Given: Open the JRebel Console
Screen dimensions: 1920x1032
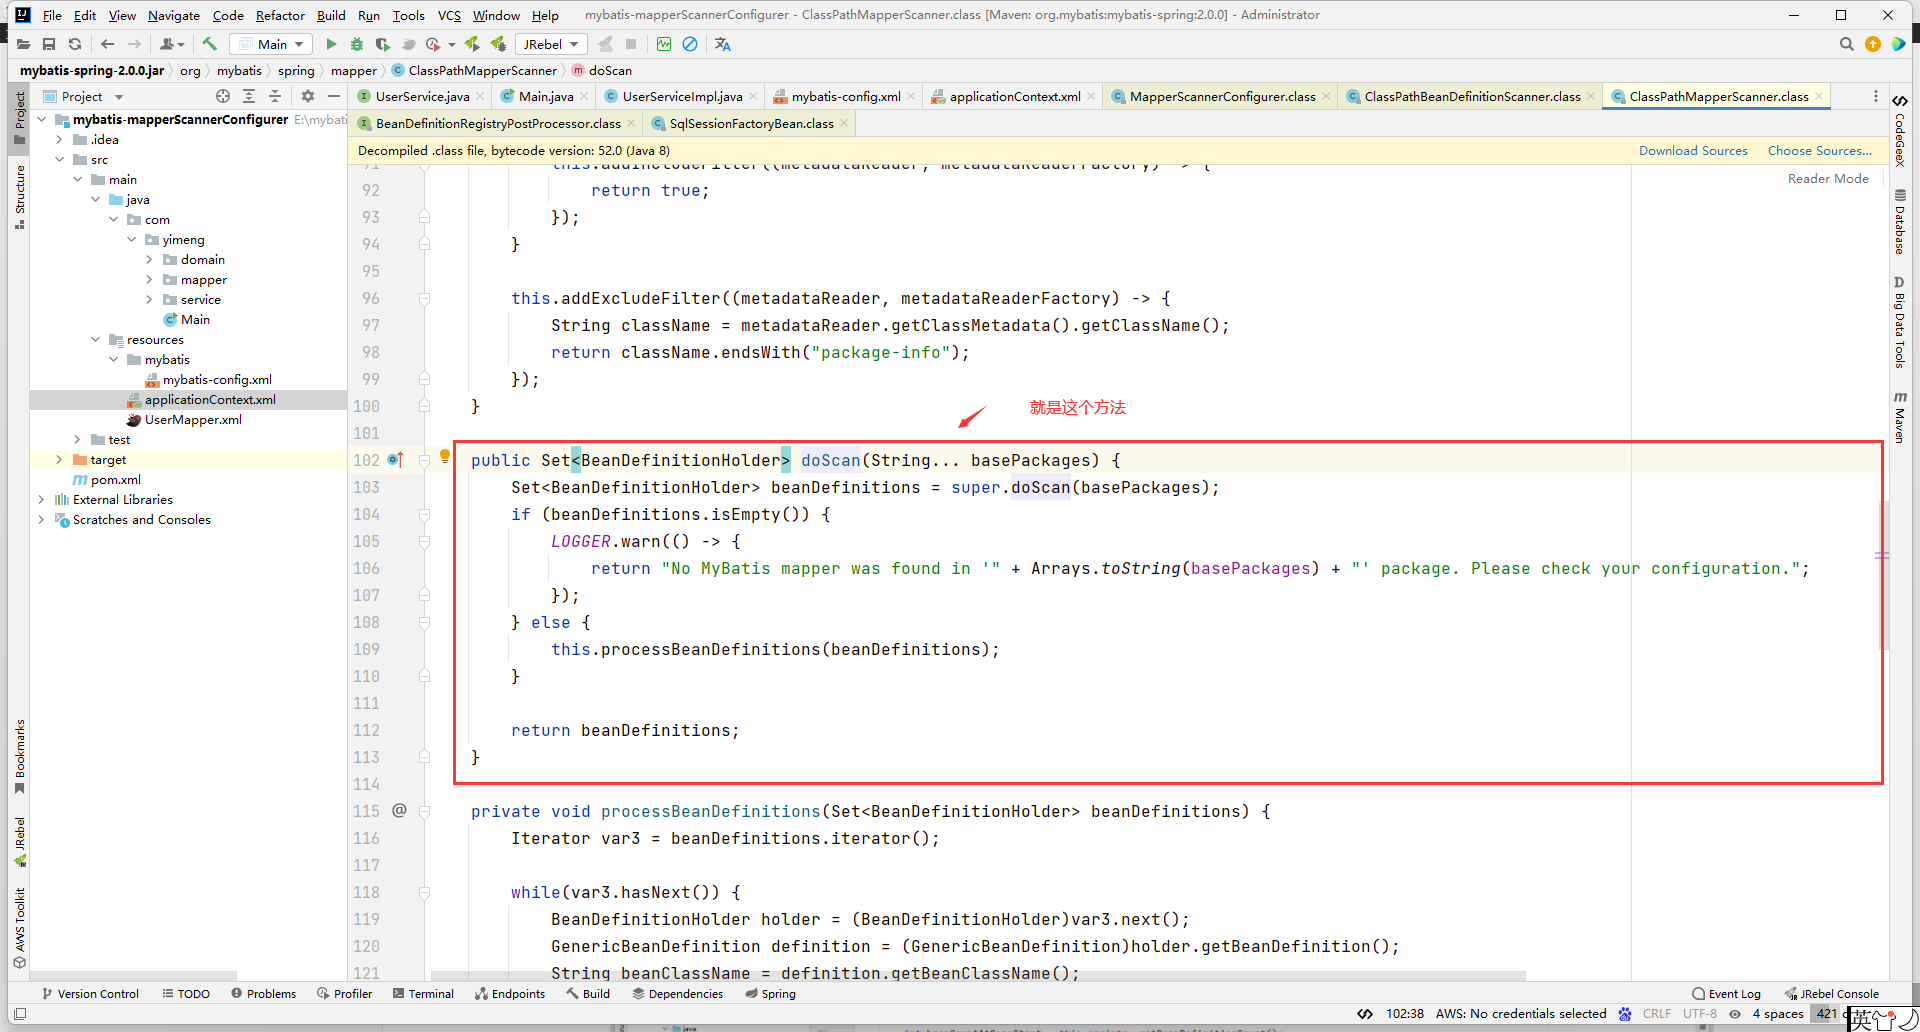Looking at the screenshot, I should click(1831, 994).
